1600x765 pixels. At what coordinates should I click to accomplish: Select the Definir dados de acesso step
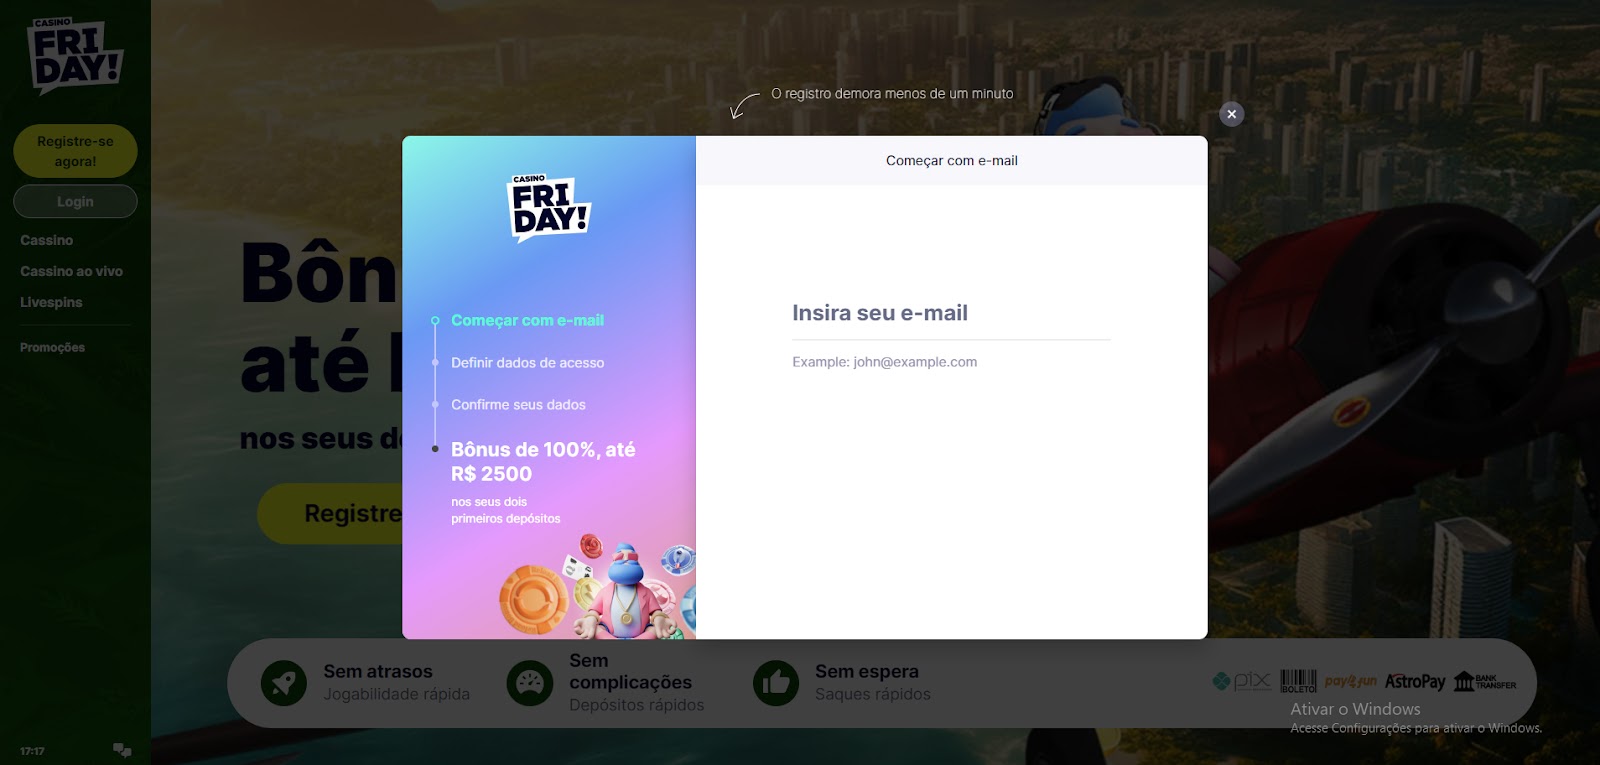[527, 363]
